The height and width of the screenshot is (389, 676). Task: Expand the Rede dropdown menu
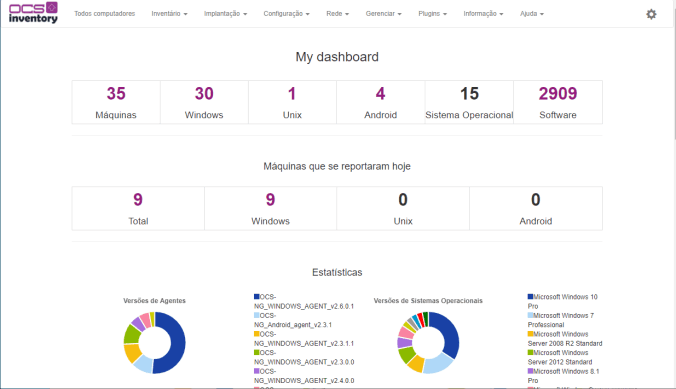pyautogui.click(x=338, y=14)
